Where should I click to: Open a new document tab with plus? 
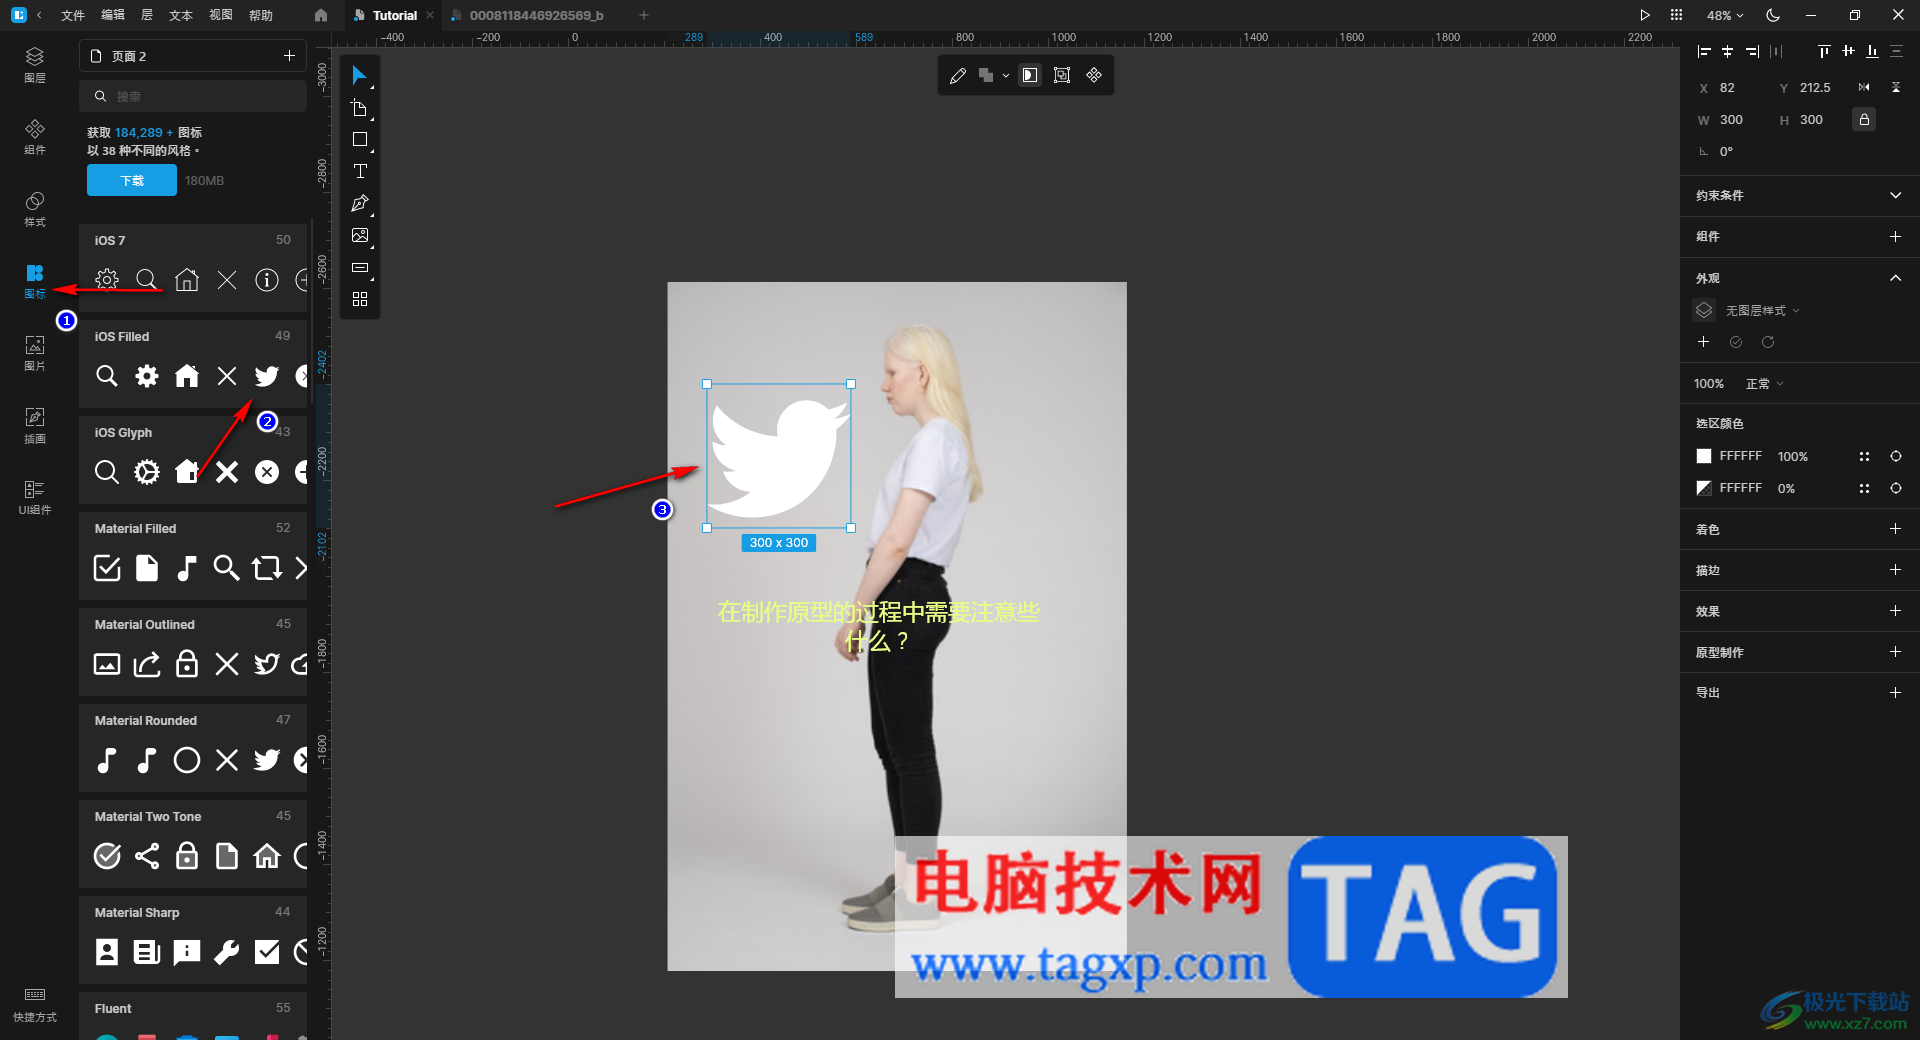click(644, 15)
